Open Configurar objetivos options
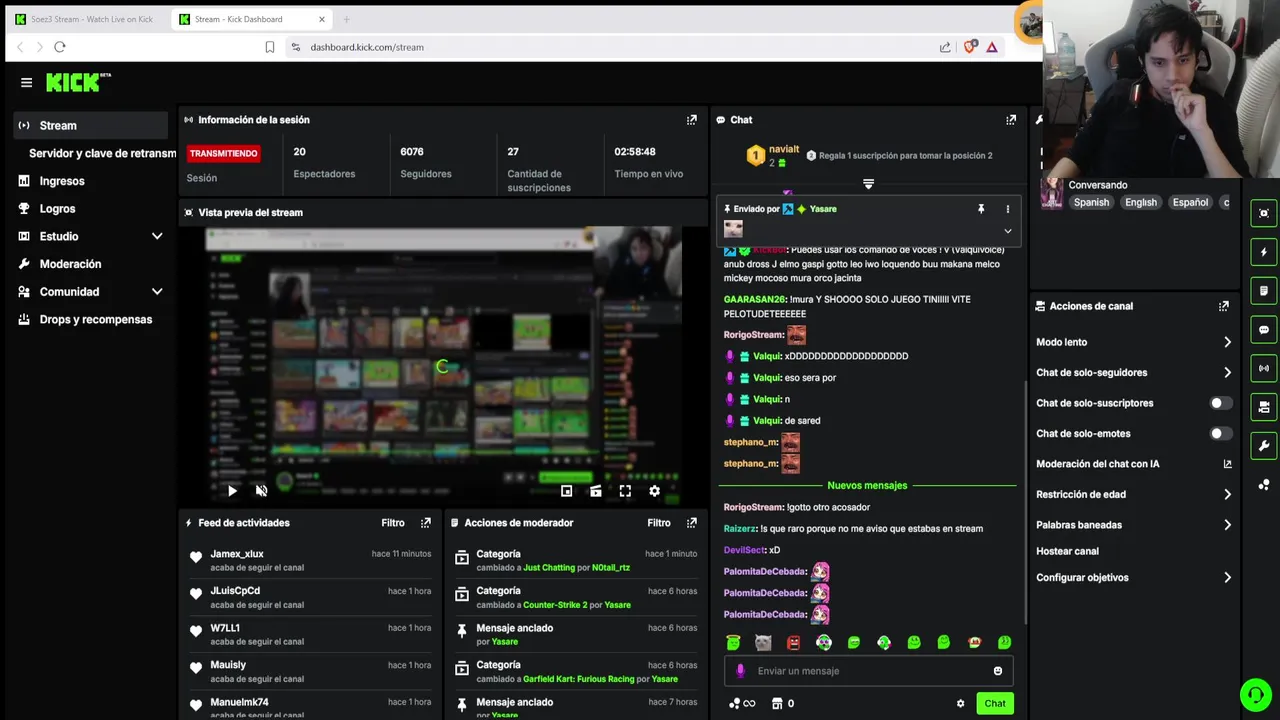The image size is (1280, 720). coord(1134,578)
